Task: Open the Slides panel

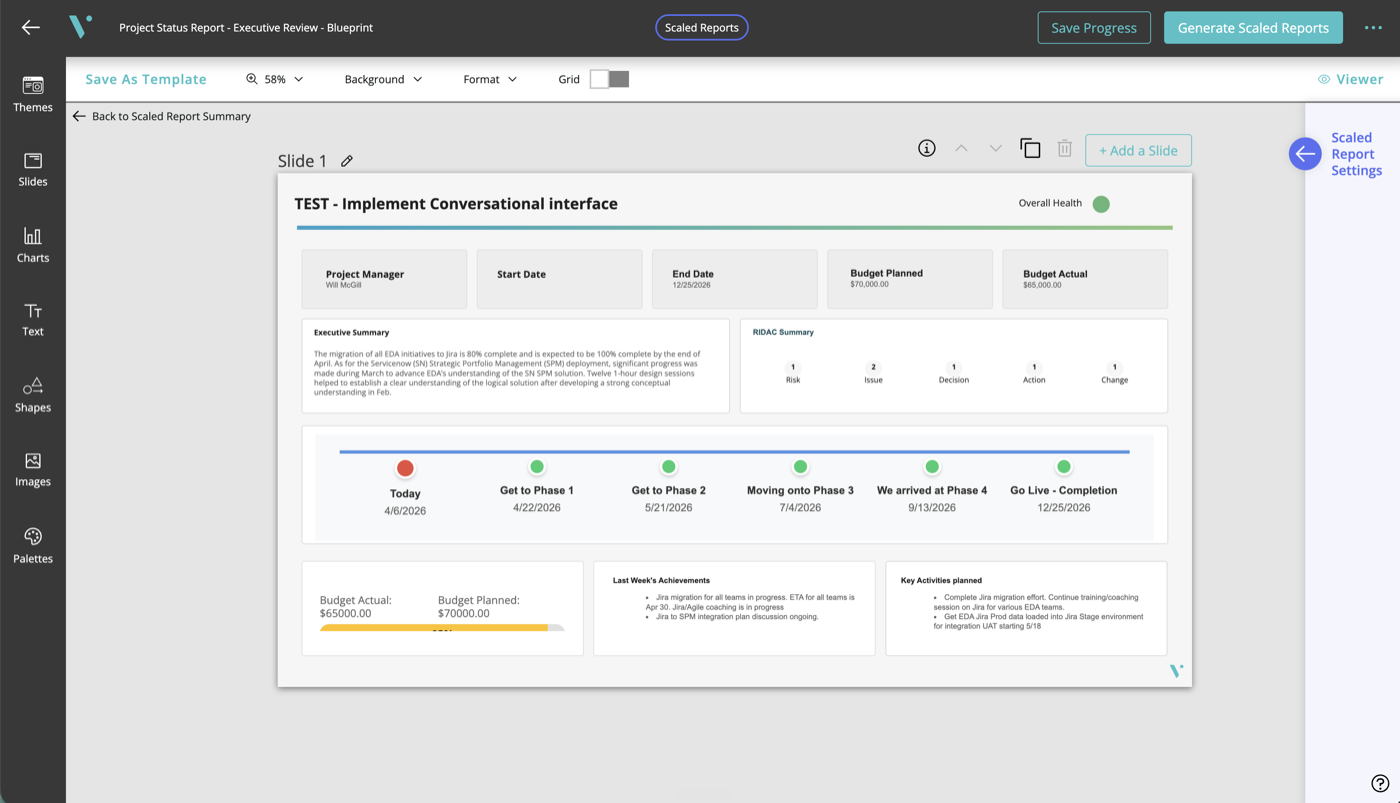Action: [x=33, y=169]
